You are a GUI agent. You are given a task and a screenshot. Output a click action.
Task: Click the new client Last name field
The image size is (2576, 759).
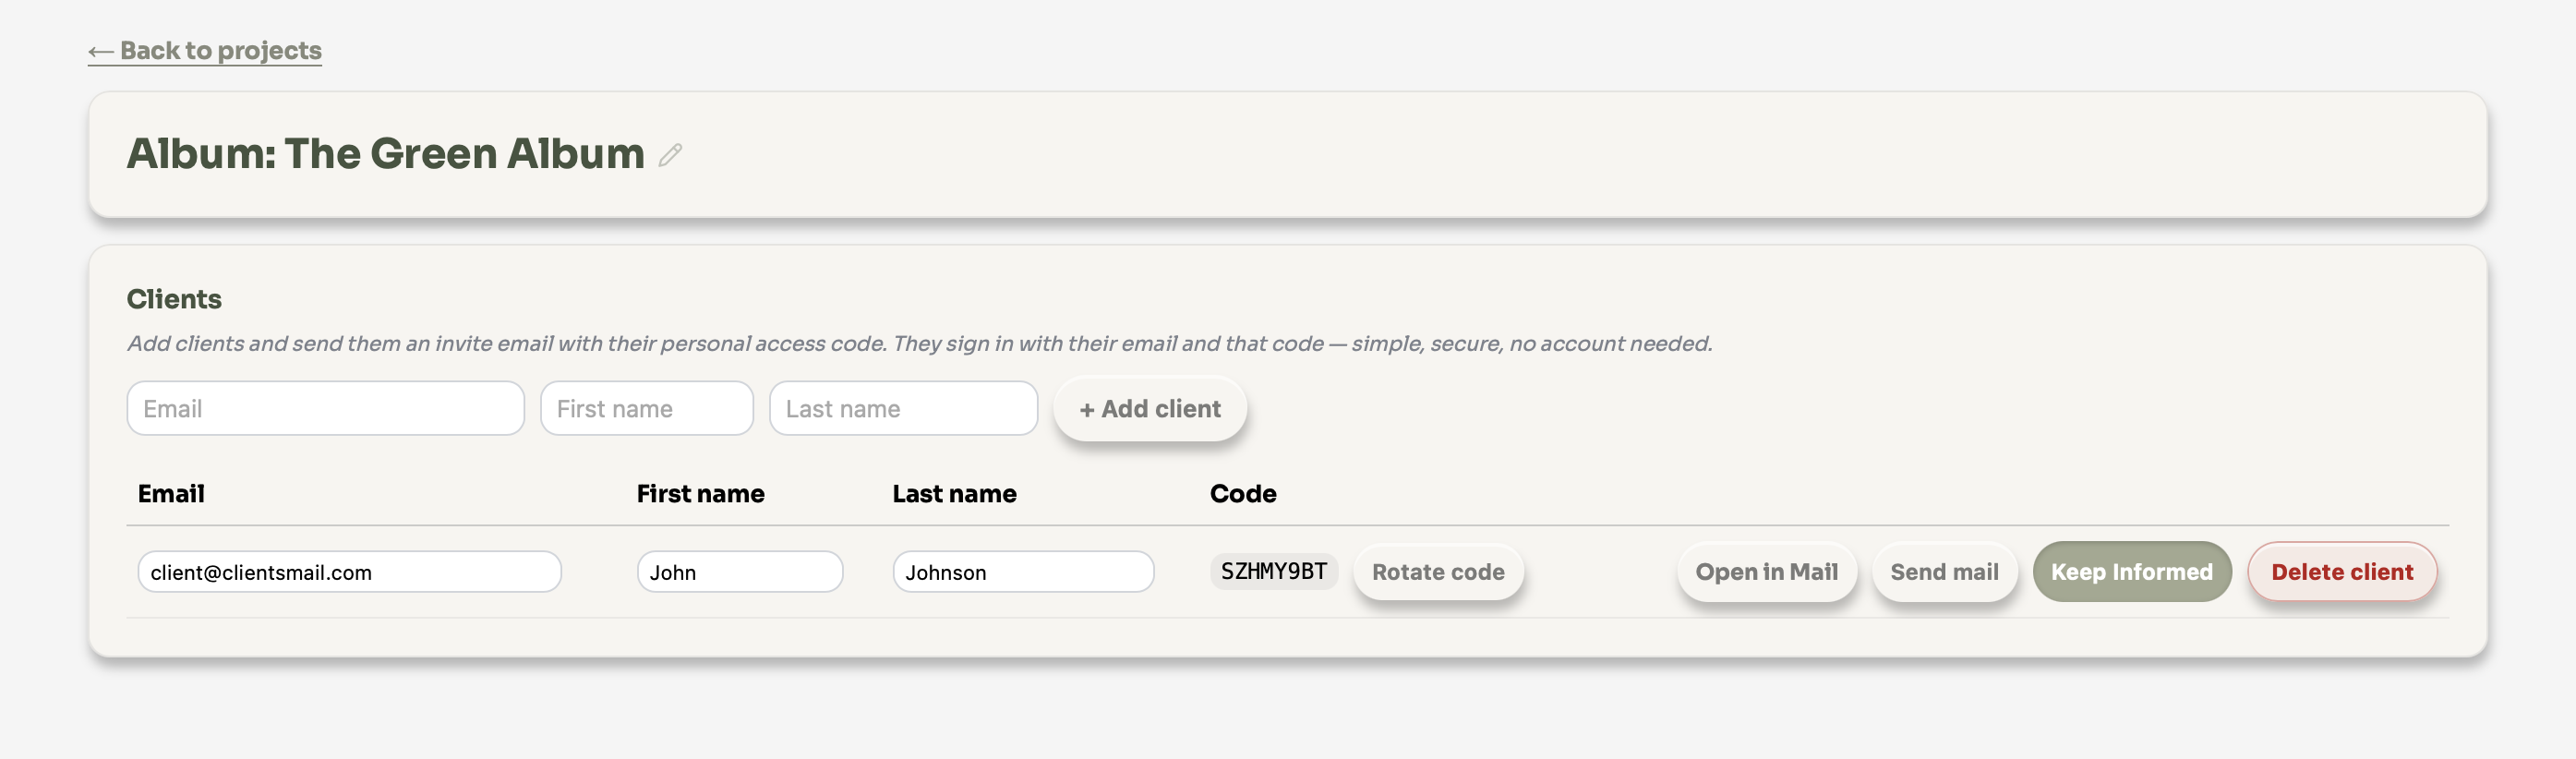[902, 408]
